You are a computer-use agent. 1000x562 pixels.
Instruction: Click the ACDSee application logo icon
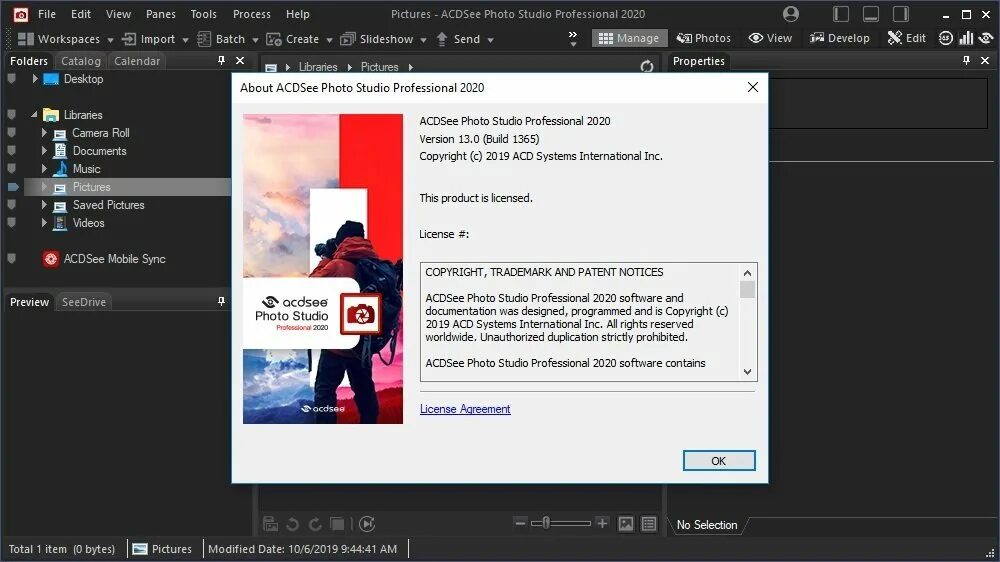point(20,14)
